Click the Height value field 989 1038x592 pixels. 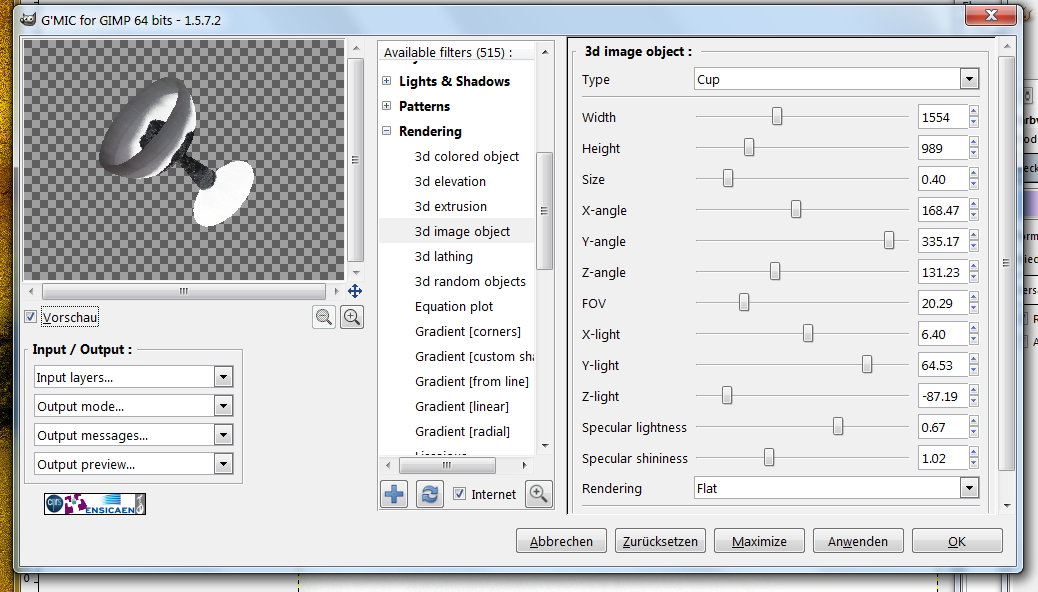943,148
